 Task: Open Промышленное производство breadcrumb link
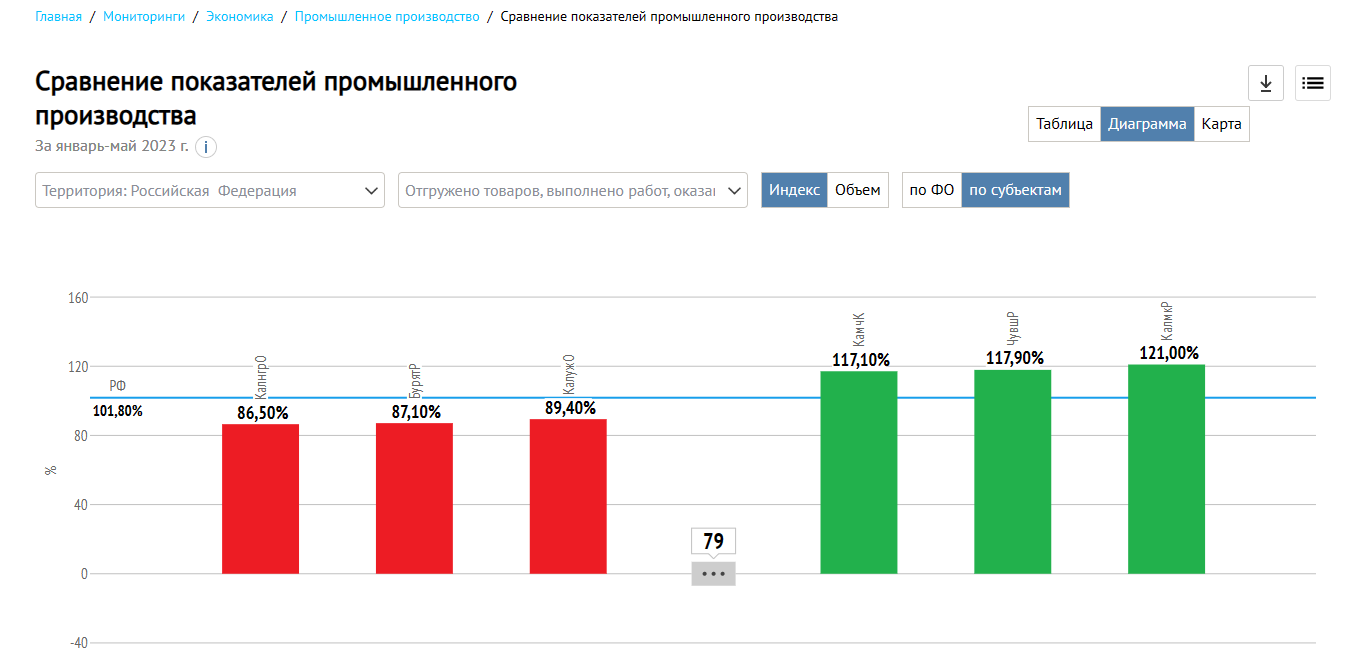pyautogui.click(x=387, y=17)
